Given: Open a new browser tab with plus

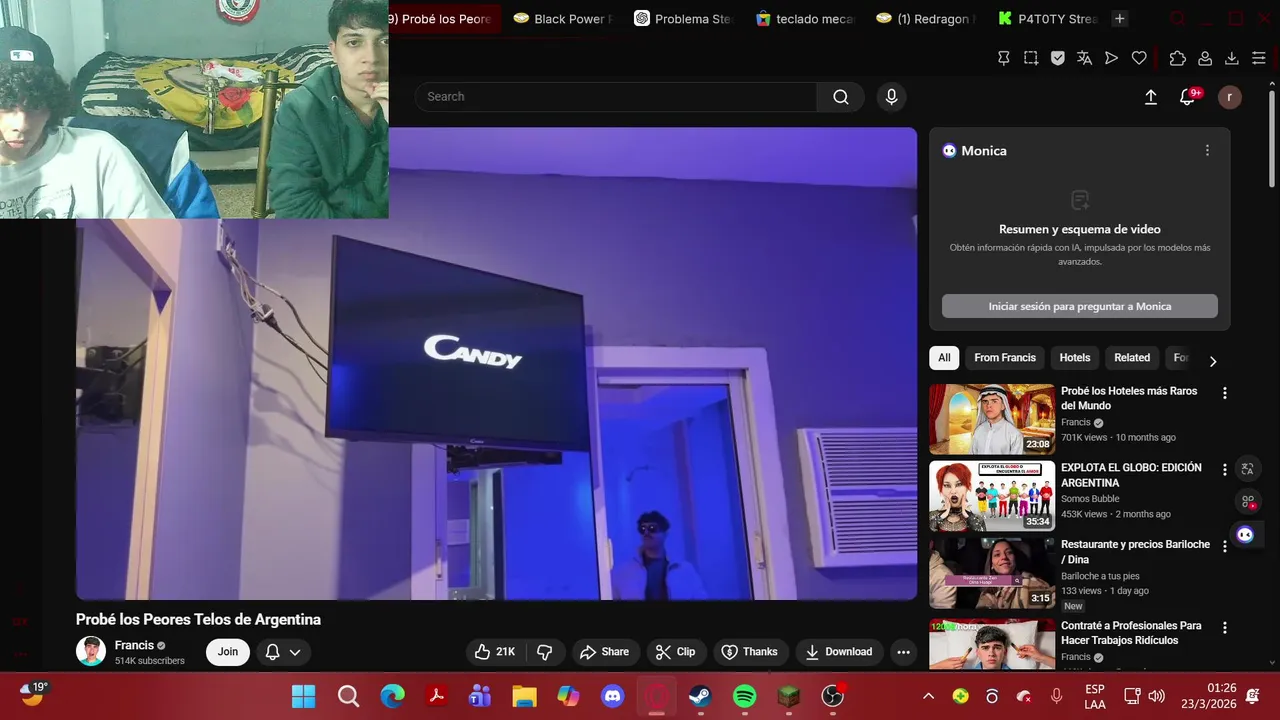Looking at the screenshot, I should 1119,19.
